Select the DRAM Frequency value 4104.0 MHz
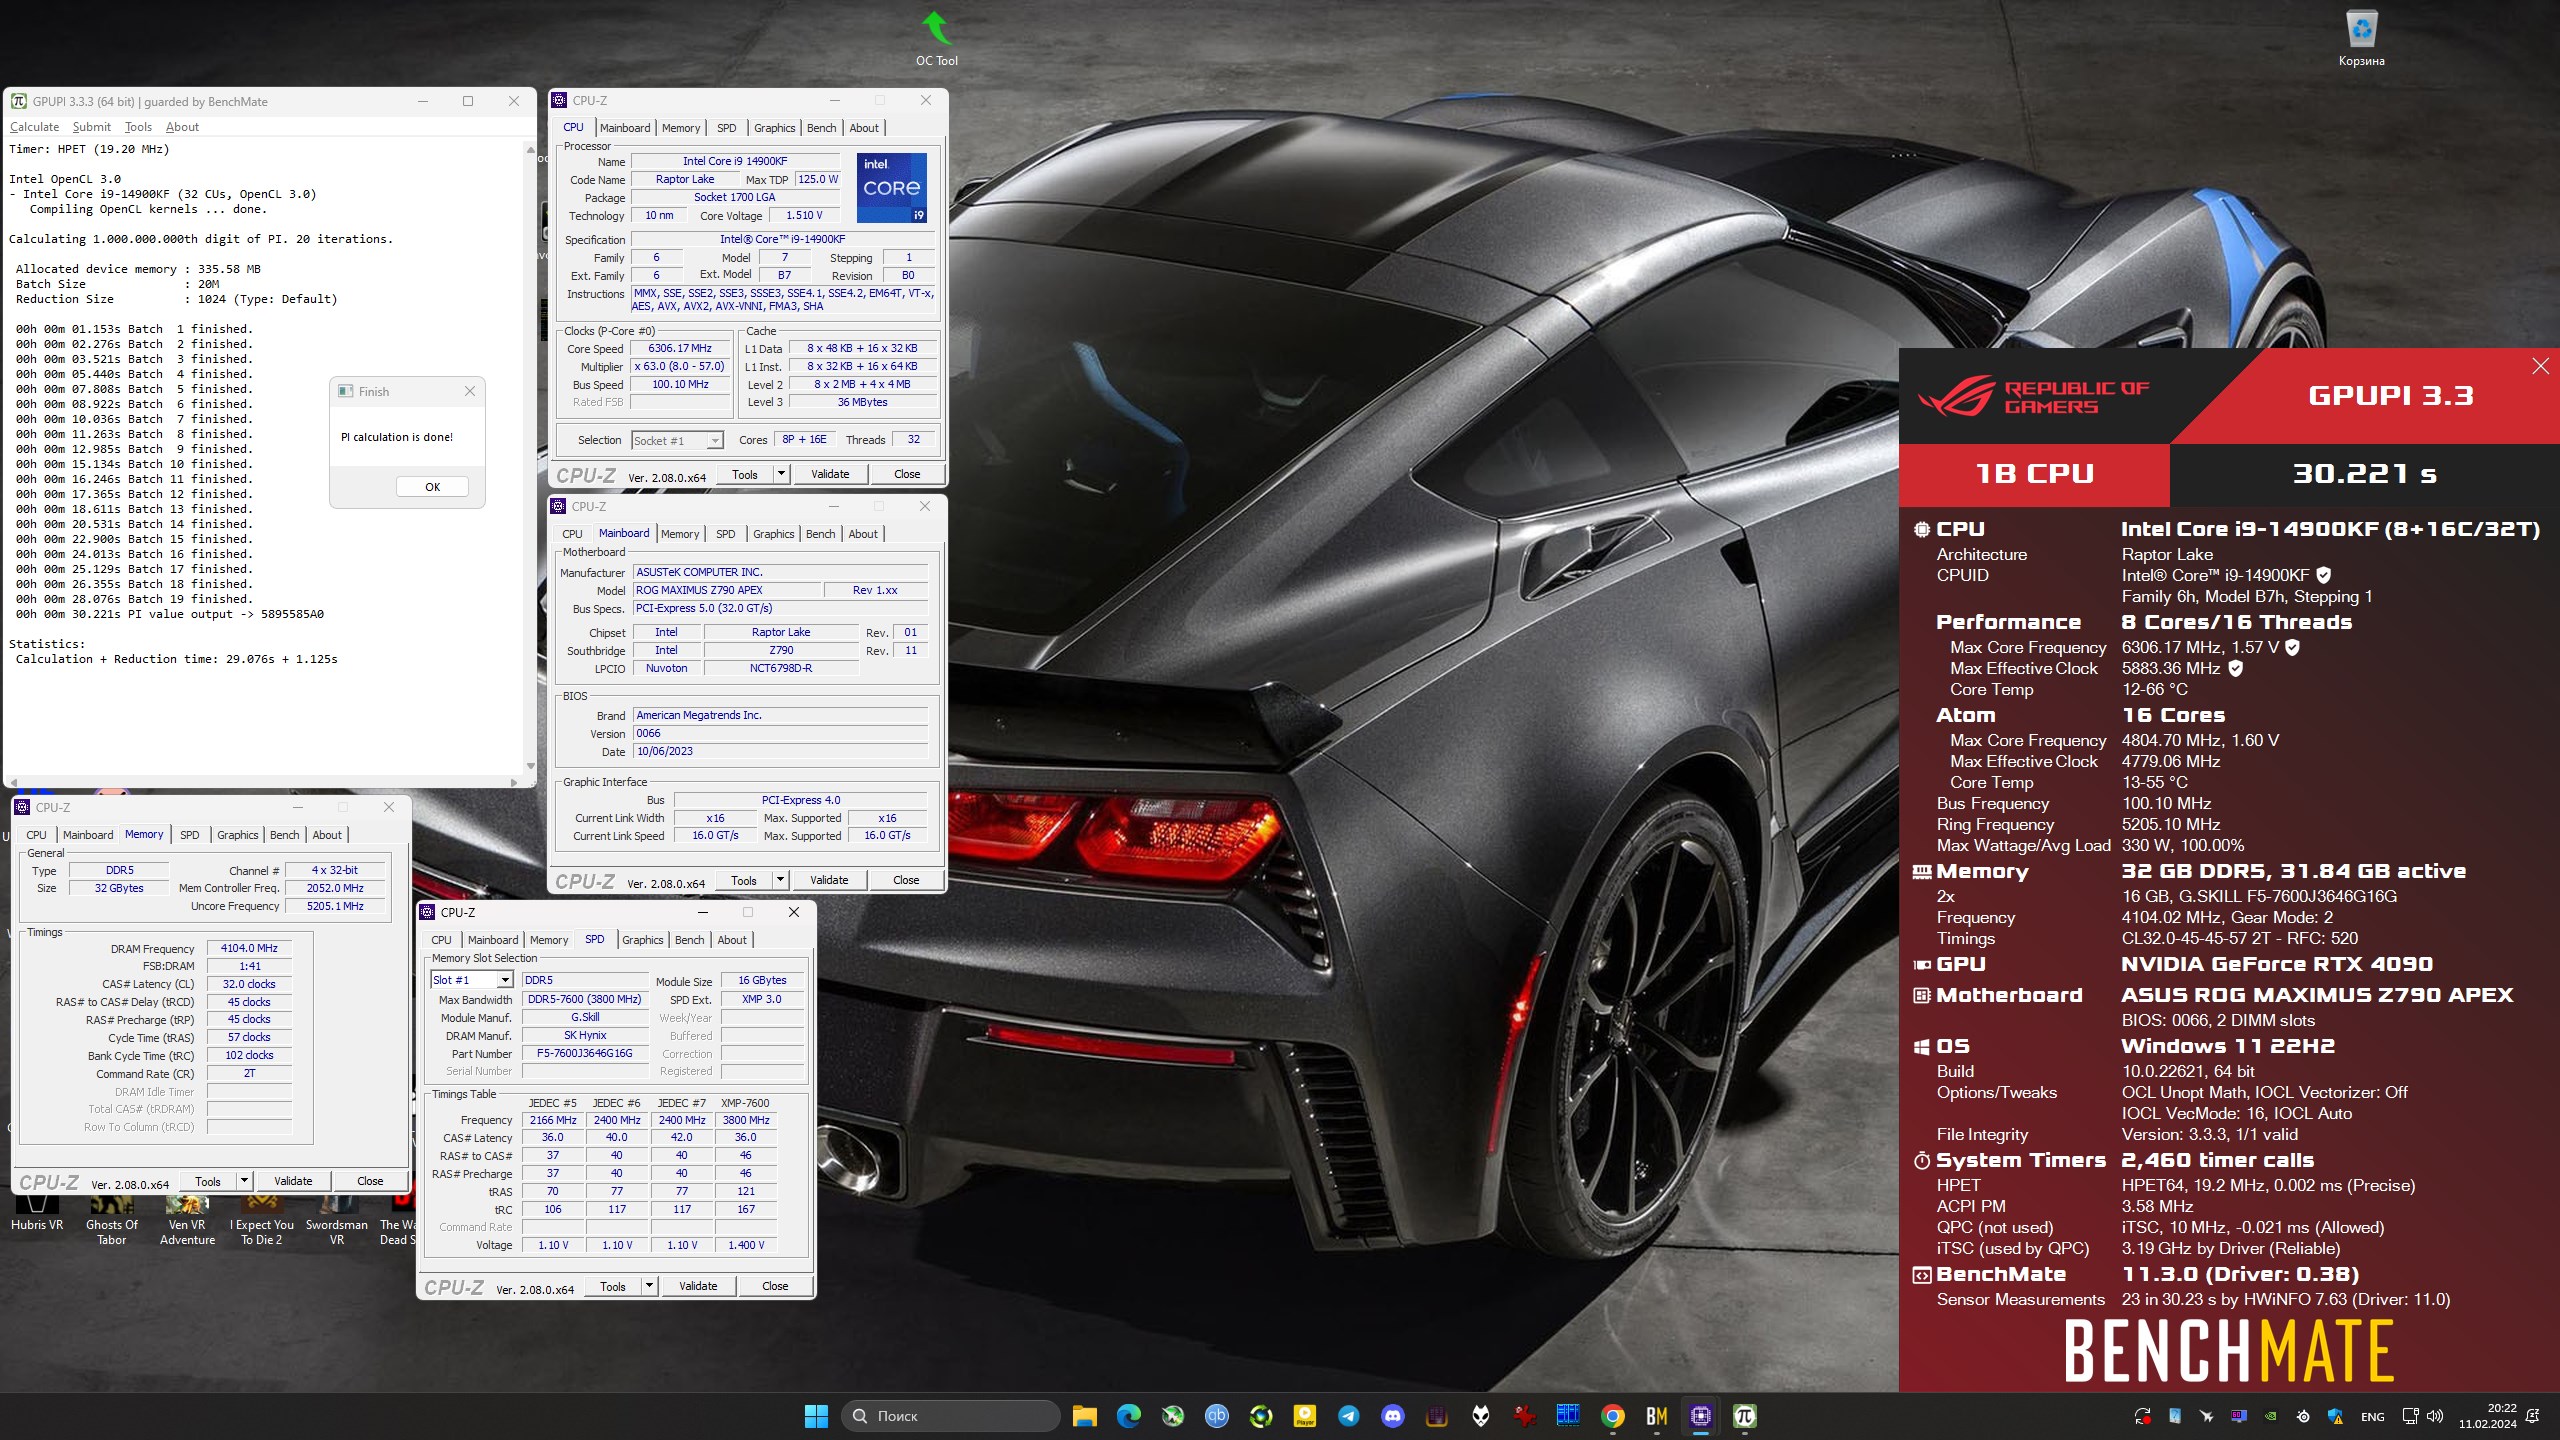Viewport: 2560px width, 1440px height. point(249,948)
